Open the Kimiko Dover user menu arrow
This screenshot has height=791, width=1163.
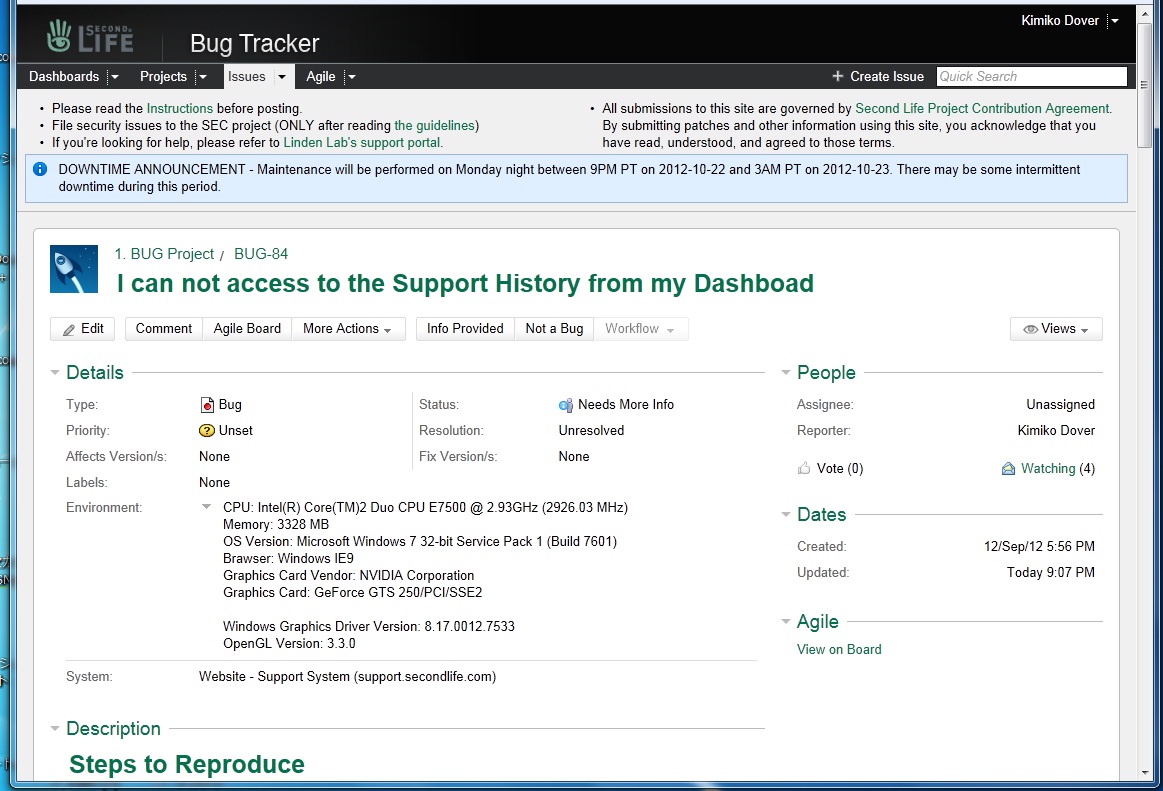coord(1114,21)
